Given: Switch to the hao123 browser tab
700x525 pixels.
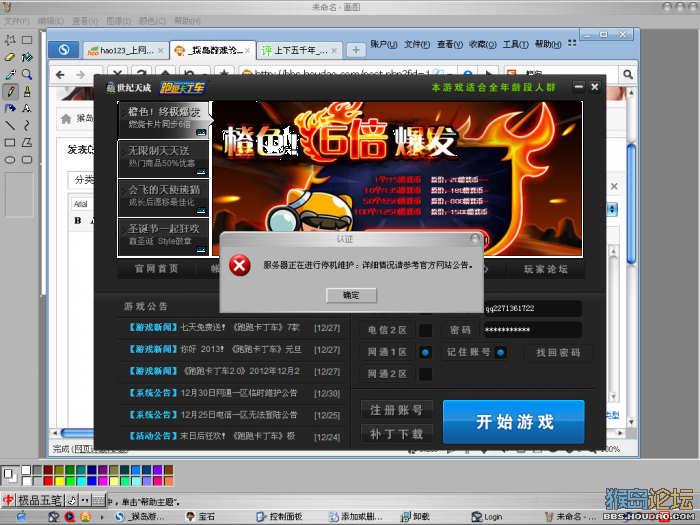Looking at the screenshot, I should tap(126, 50).
